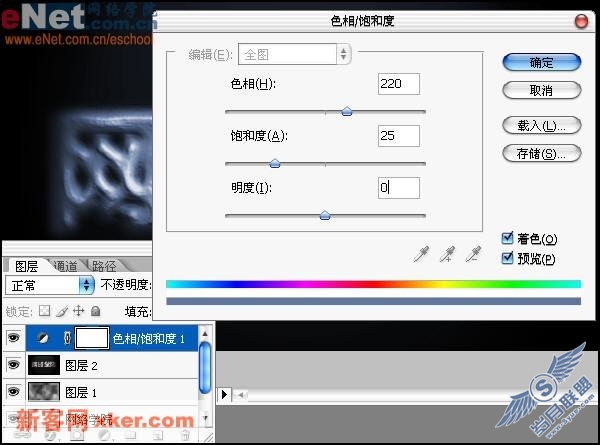Image resolution: width=600 pixels, height=445 pixels.
Task: Click the create new layer icon
Action: [158, 435]
